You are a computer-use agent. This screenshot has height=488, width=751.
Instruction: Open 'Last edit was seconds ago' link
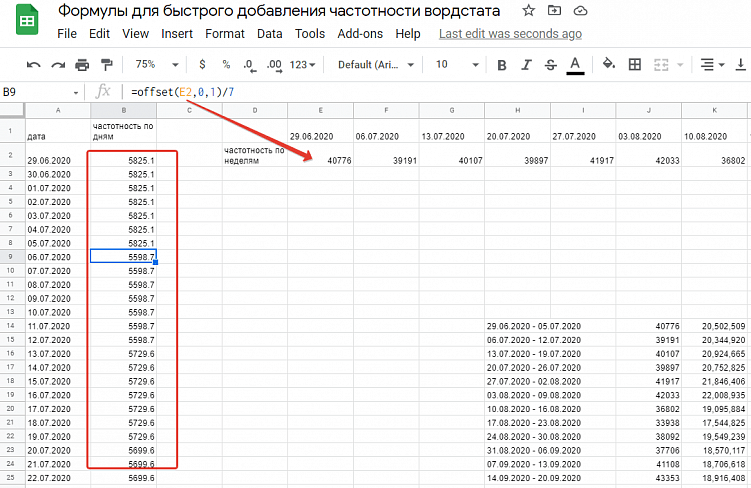[510, 34]
